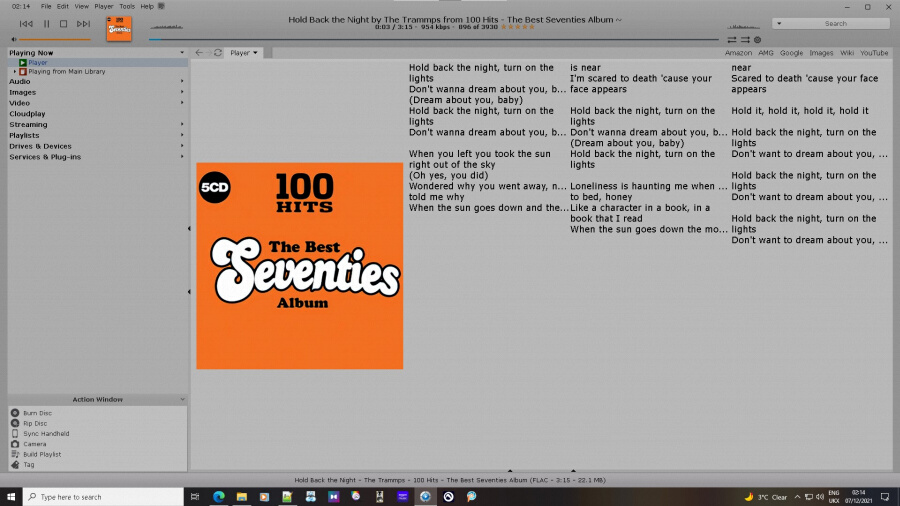Click the tray volume icon
The height and width of the screenshot is (506, 900).
click(820, 497)
